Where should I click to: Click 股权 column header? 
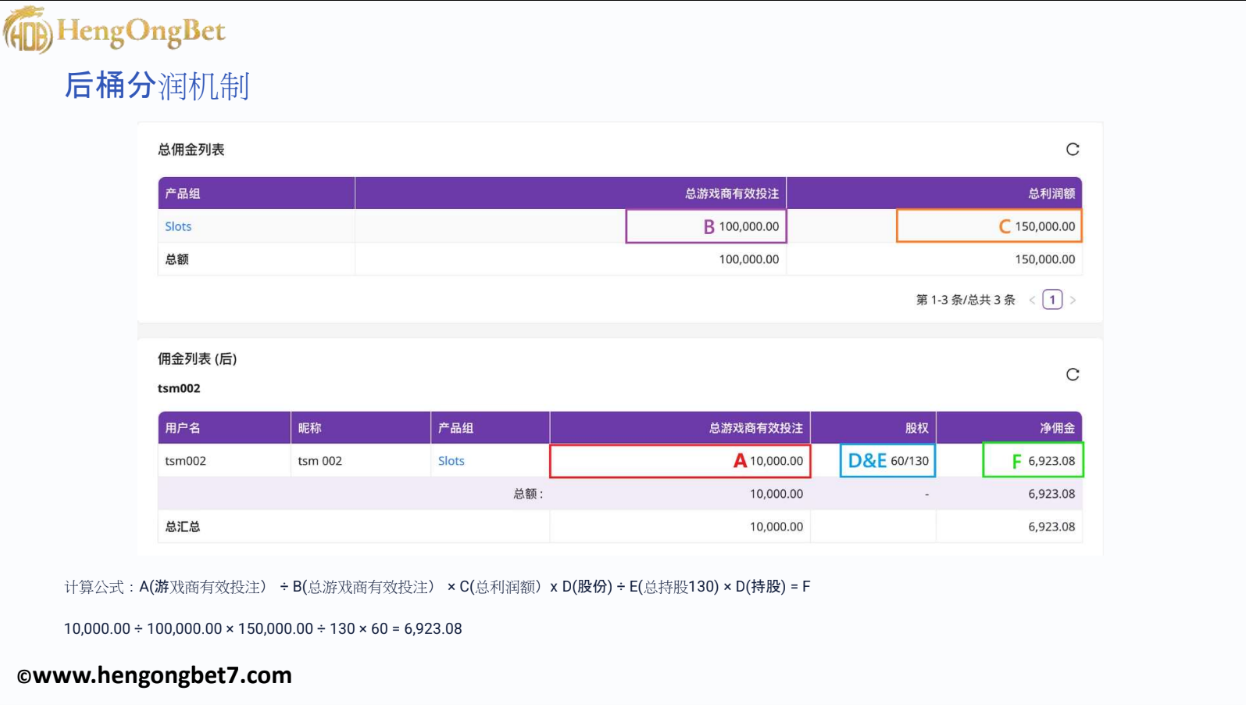[916, 428]
